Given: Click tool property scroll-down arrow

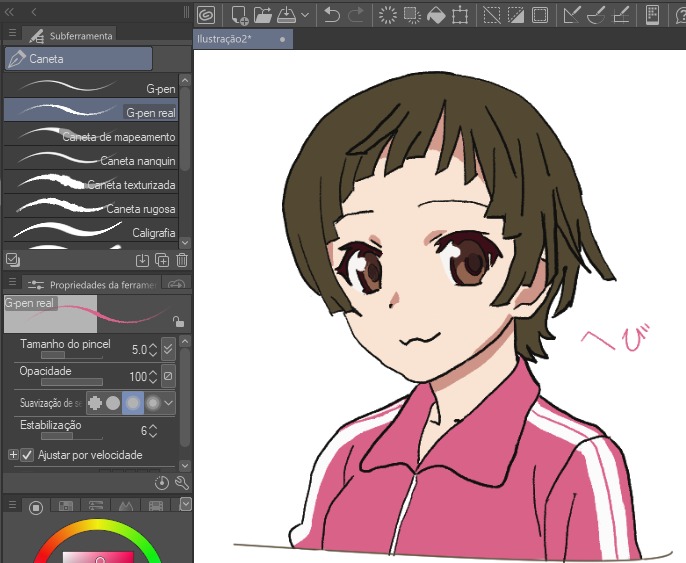Looking at the screenshot, I should [x=185, y=466].
